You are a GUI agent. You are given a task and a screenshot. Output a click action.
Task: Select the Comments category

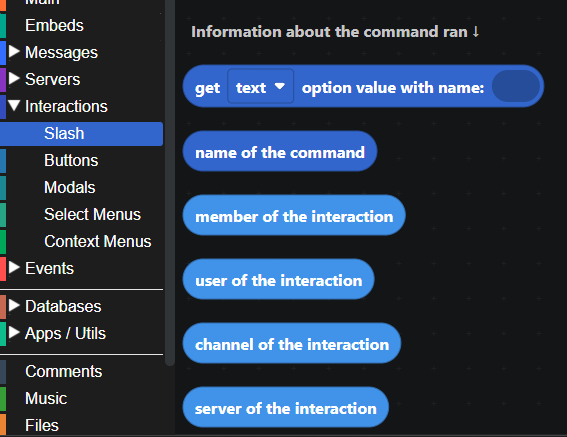click(x=64, y=372)
